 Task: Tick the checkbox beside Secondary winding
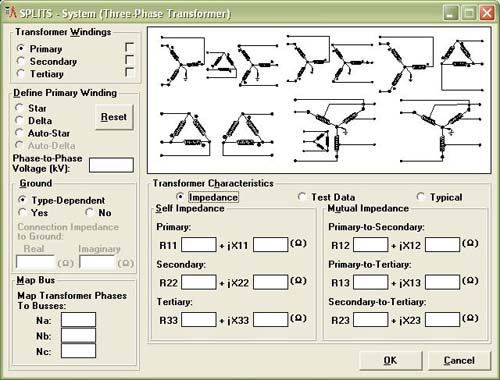point(129,59)
